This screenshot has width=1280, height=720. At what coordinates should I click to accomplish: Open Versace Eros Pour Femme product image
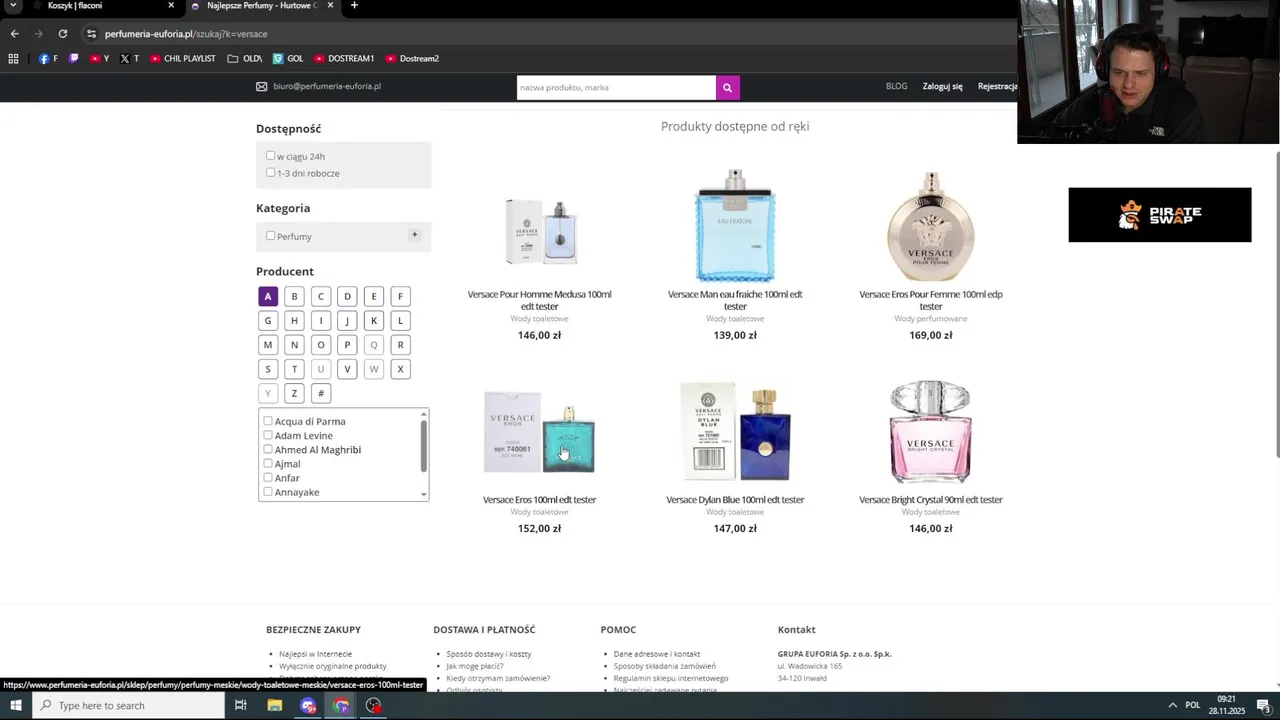[x=930, y=226]
